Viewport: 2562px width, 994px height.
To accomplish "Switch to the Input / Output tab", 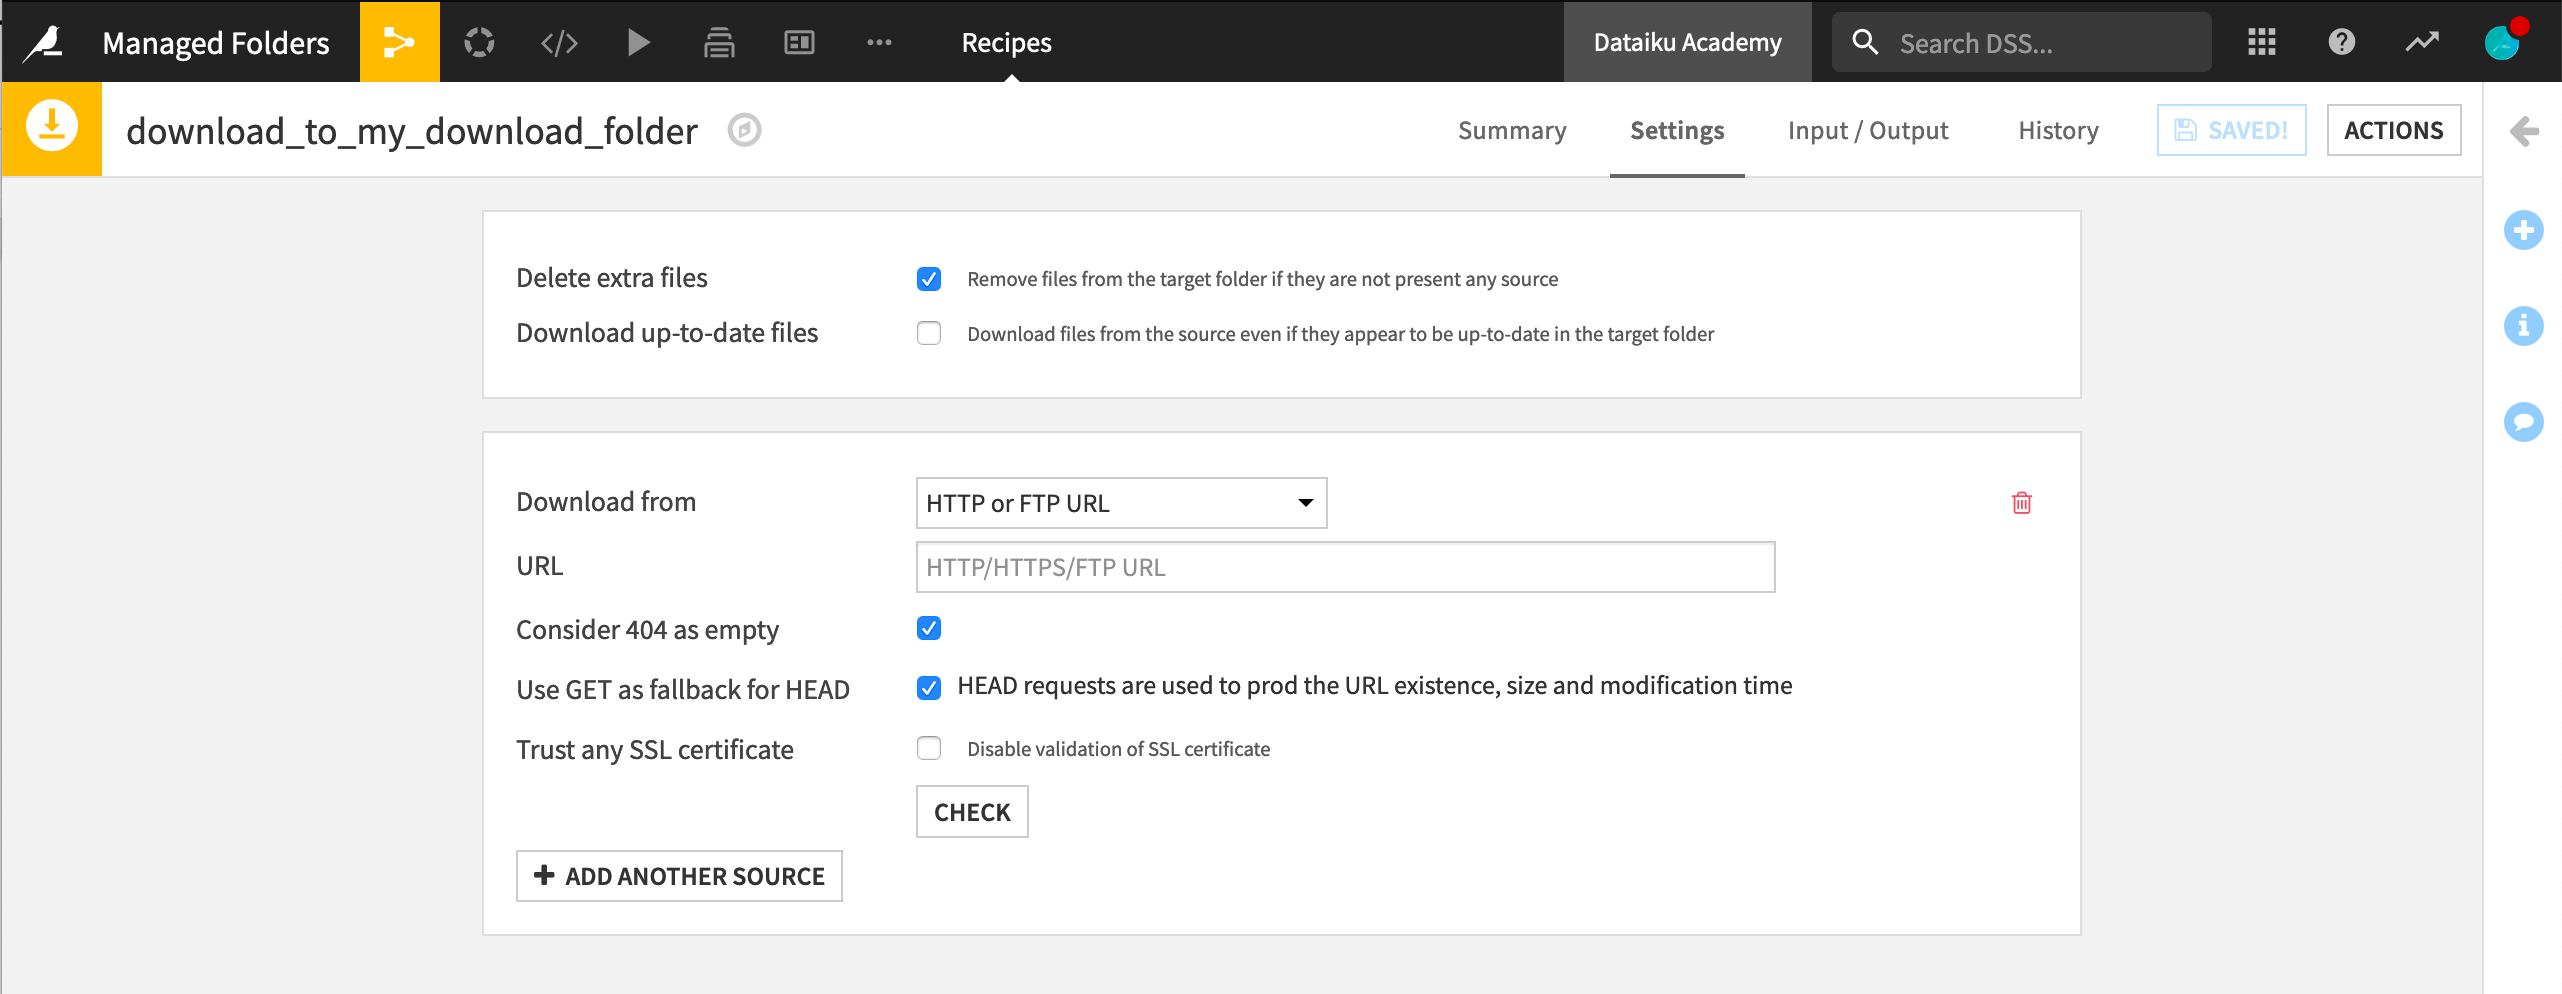I will click(x=1867, y=130).
